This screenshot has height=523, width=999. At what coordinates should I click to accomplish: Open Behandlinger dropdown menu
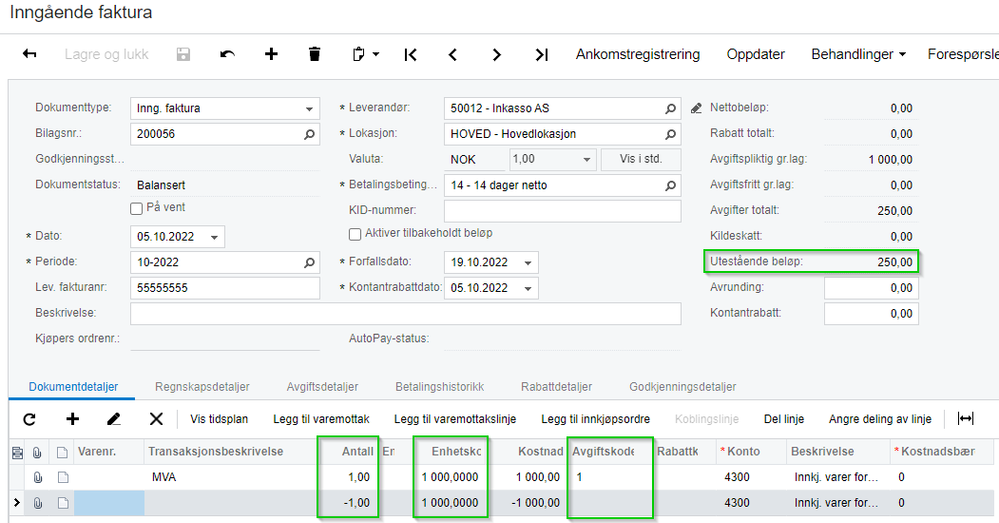[x=858, y=54]
